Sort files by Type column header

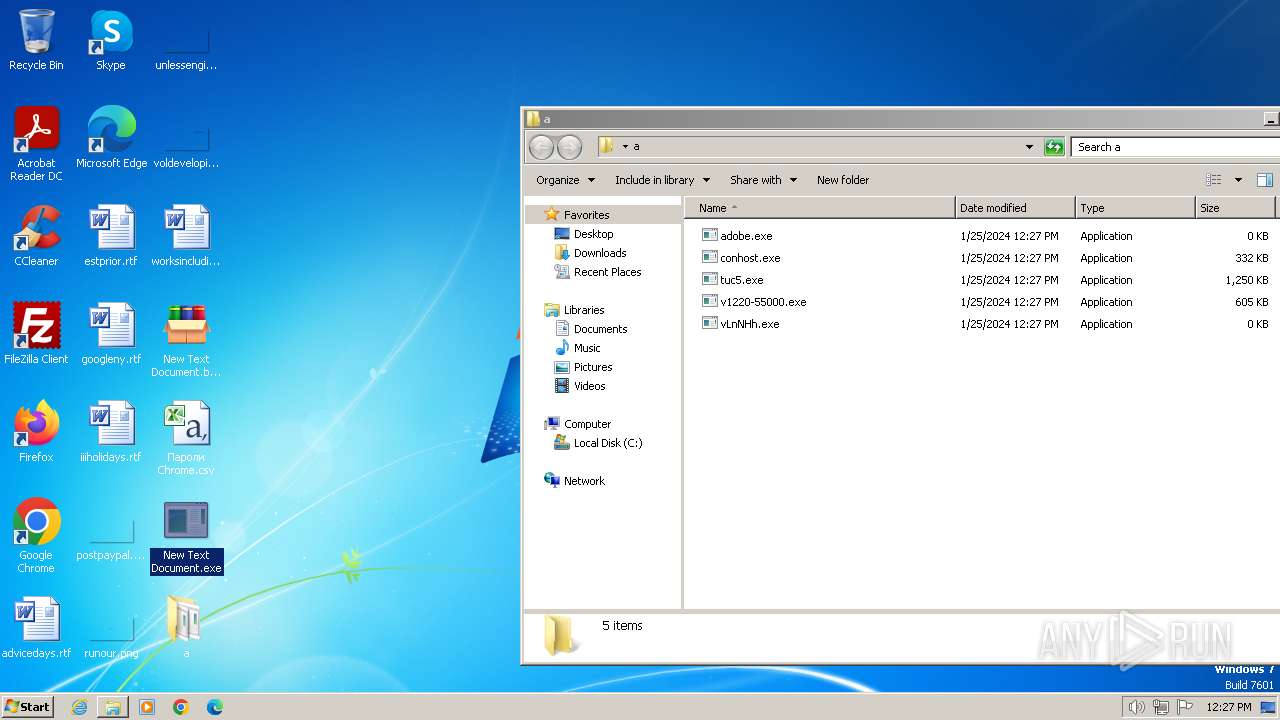point(1135,208)
